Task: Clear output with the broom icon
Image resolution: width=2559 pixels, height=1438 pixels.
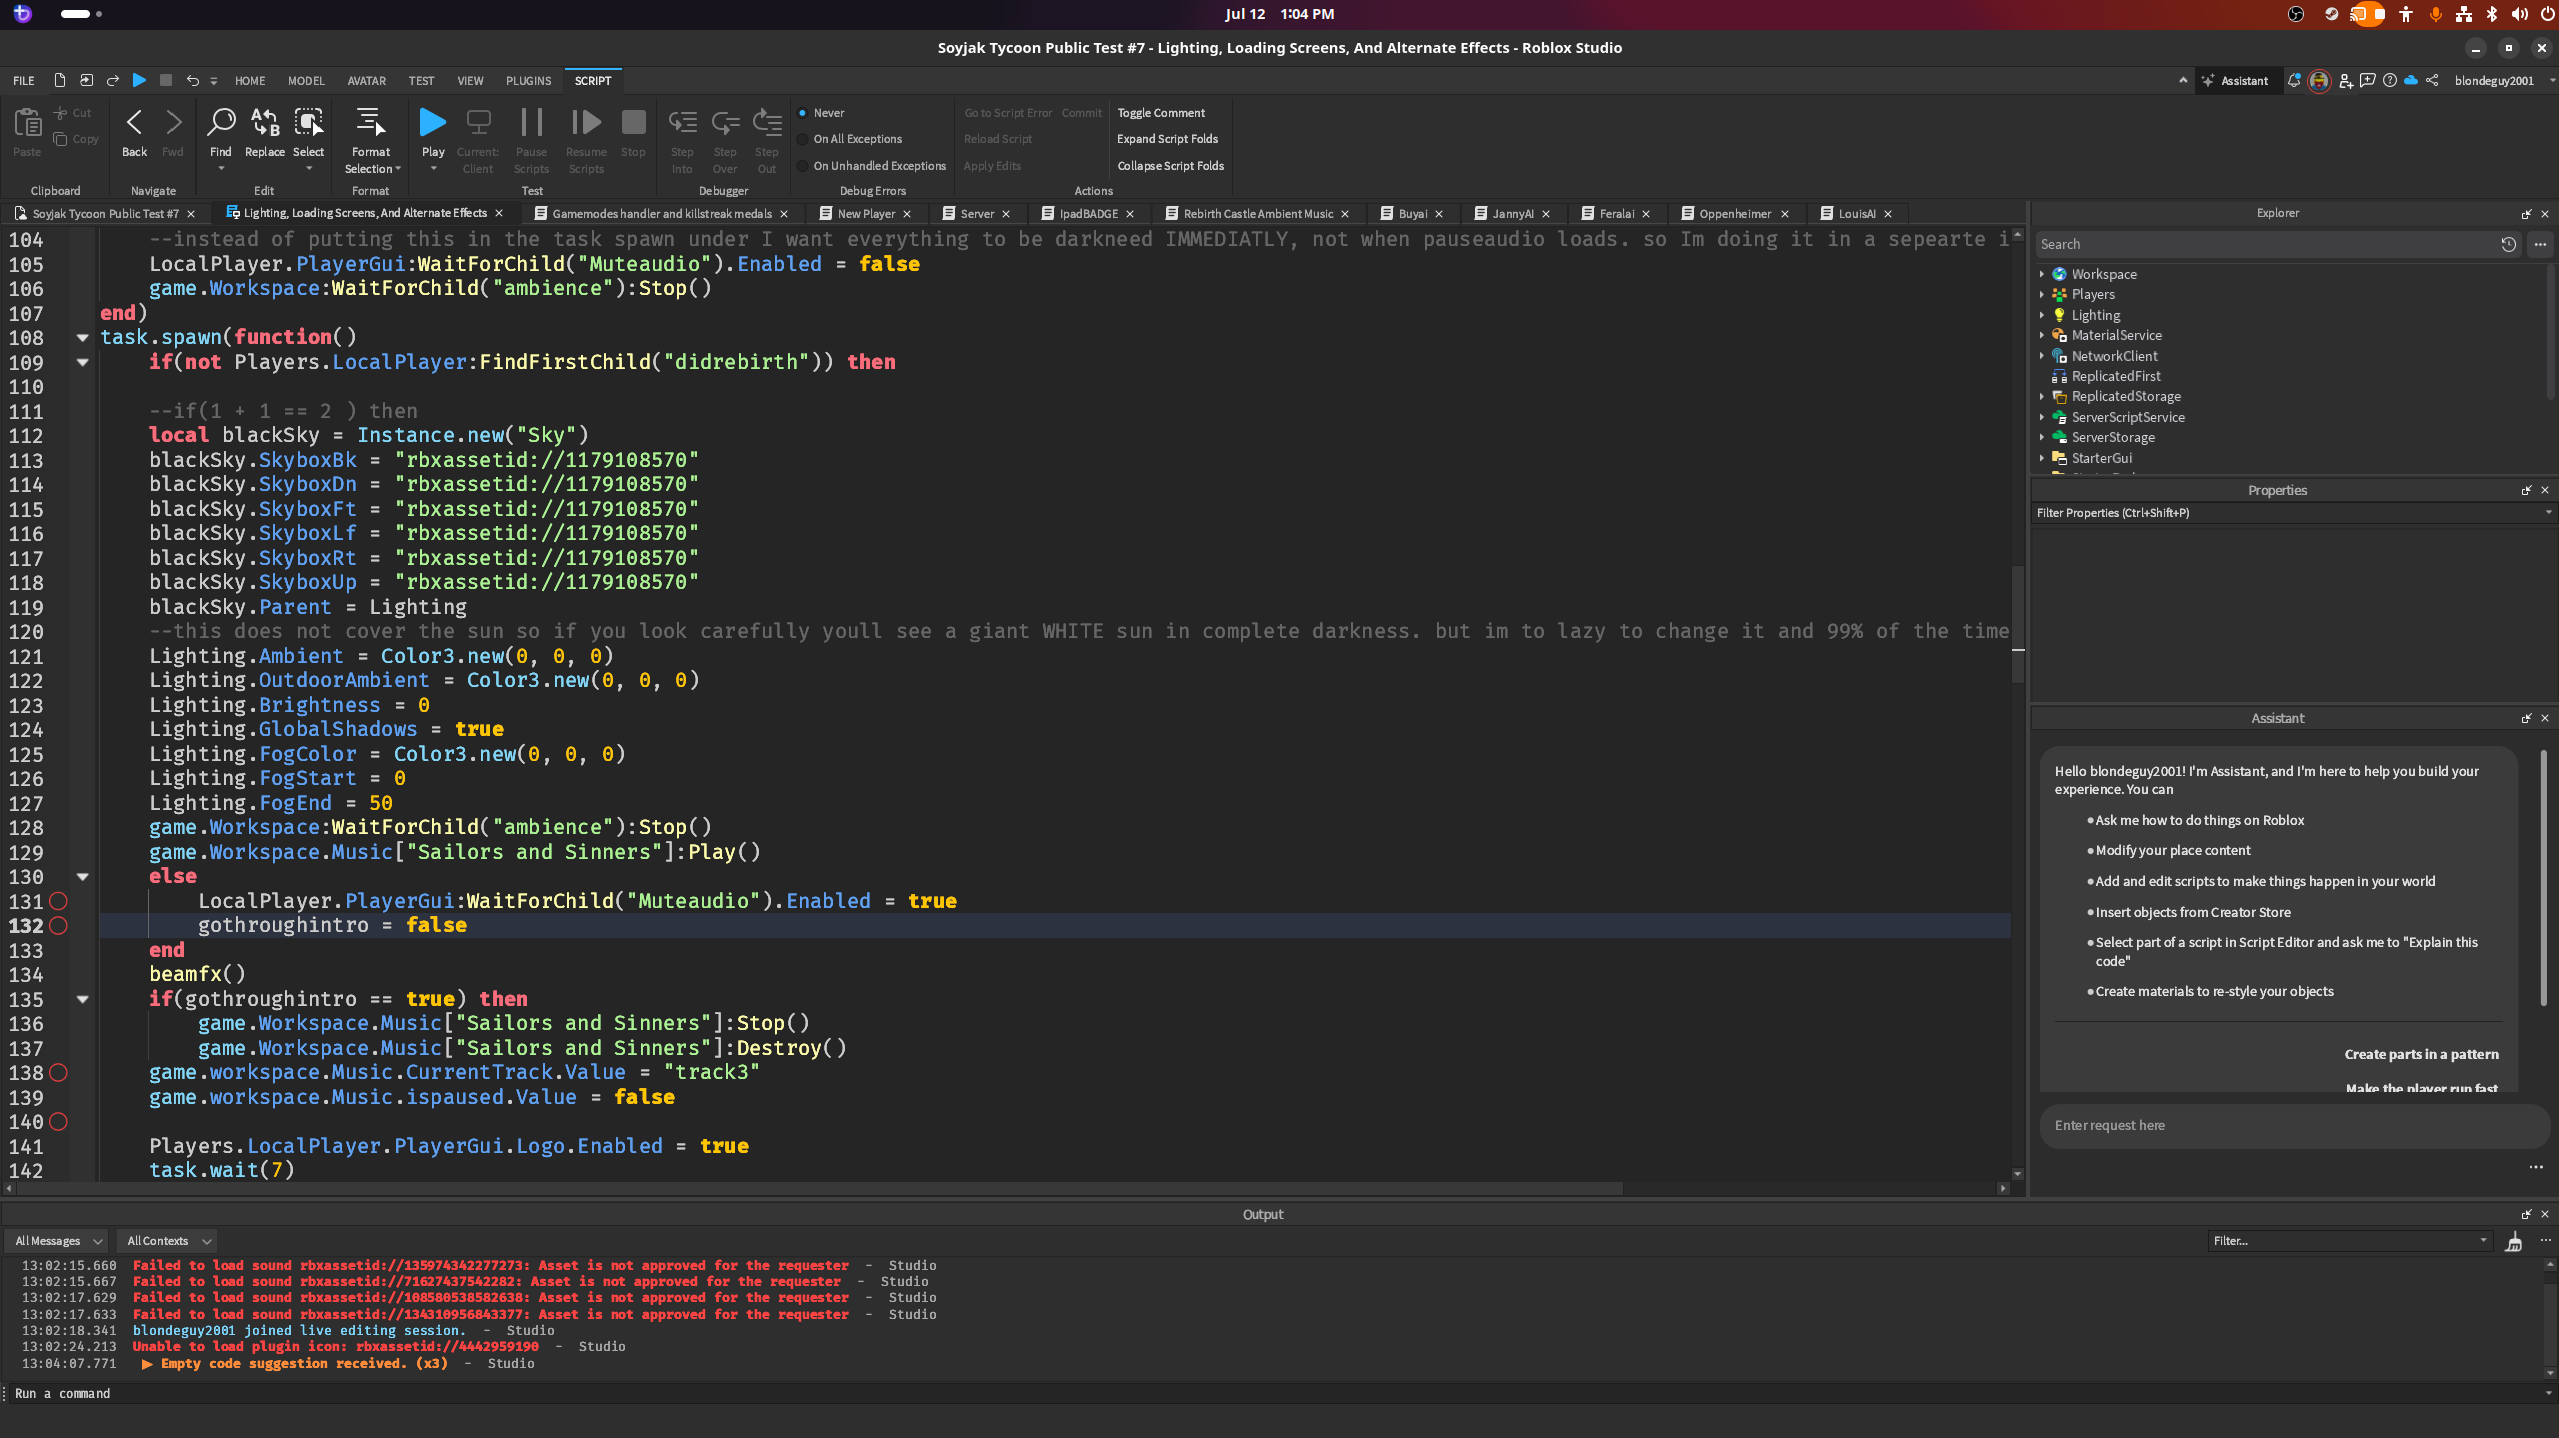Action: pyautogui.click(x=2513, y=1242)
